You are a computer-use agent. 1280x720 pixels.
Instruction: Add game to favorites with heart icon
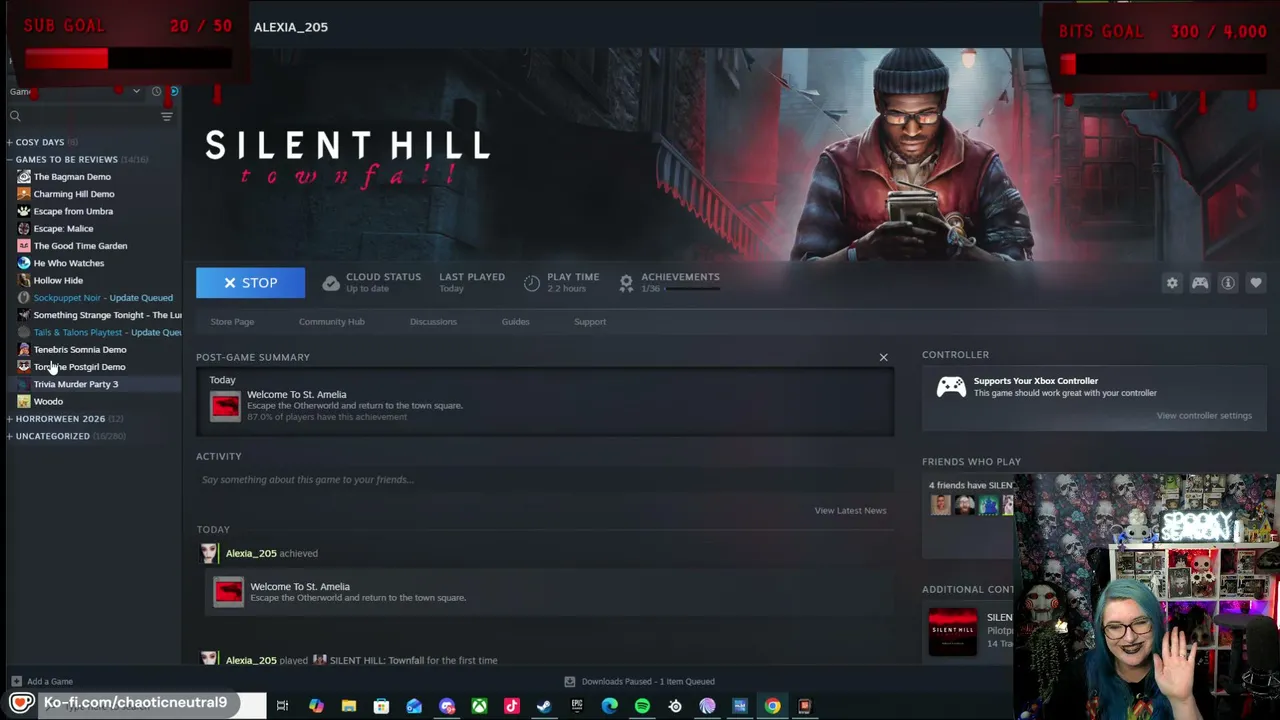(1256, 283)
